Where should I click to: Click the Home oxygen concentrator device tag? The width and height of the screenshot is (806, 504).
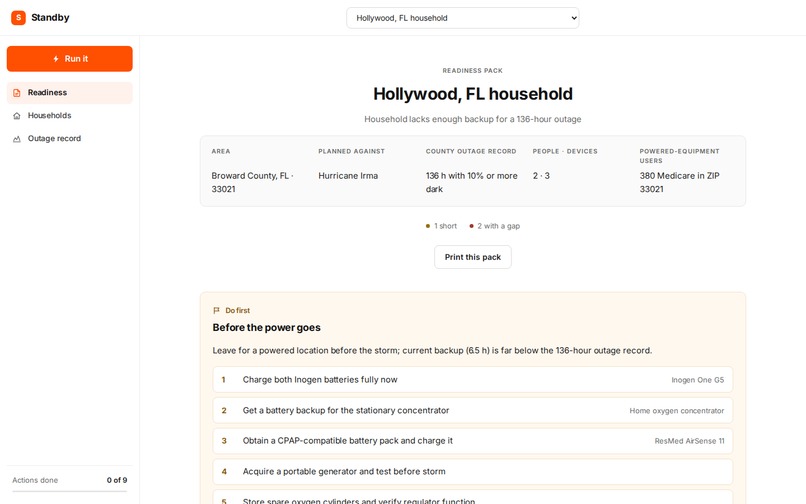click(676, 411)
